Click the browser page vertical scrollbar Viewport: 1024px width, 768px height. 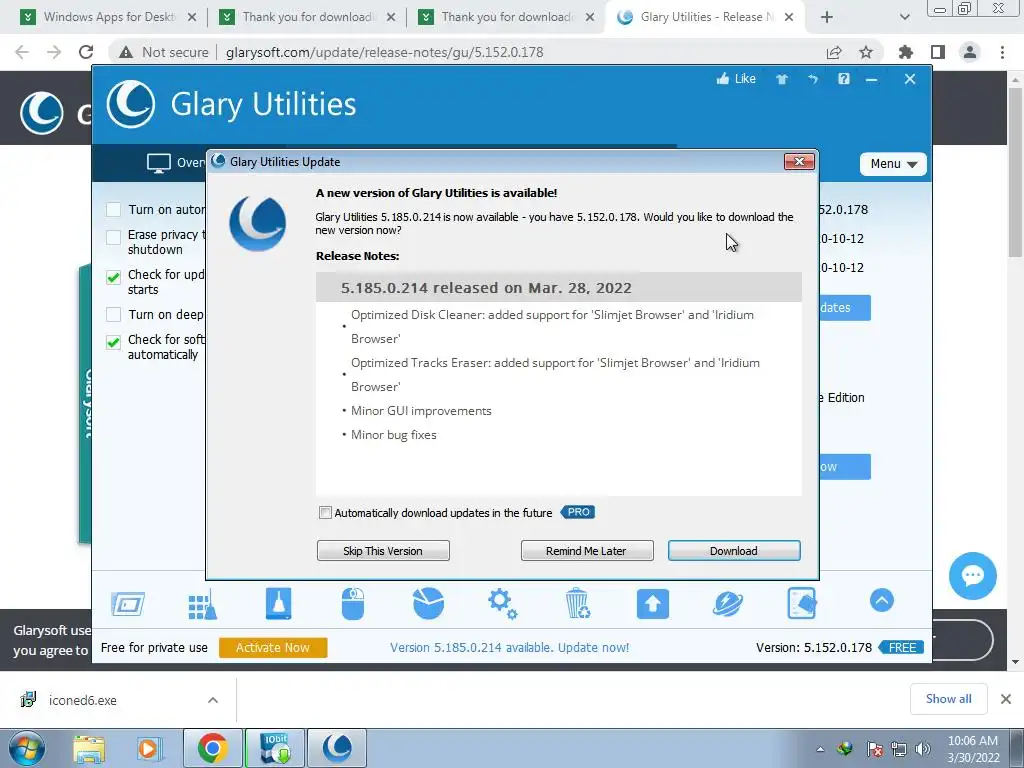click(1016, 171)
